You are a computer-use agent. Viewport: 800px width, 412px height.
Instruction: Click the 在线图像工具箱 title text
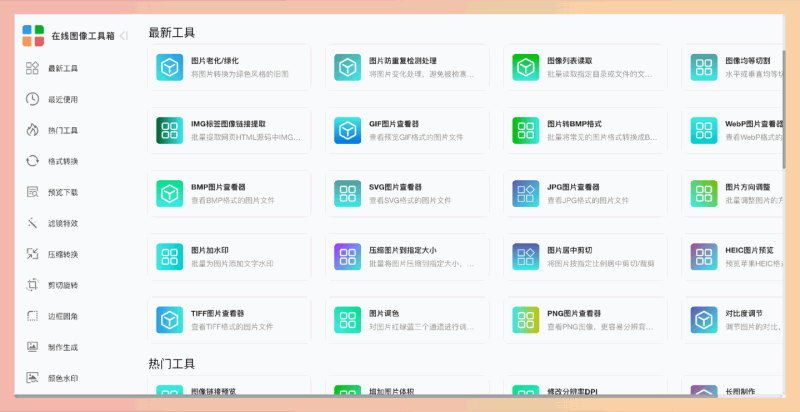[83, 36]
